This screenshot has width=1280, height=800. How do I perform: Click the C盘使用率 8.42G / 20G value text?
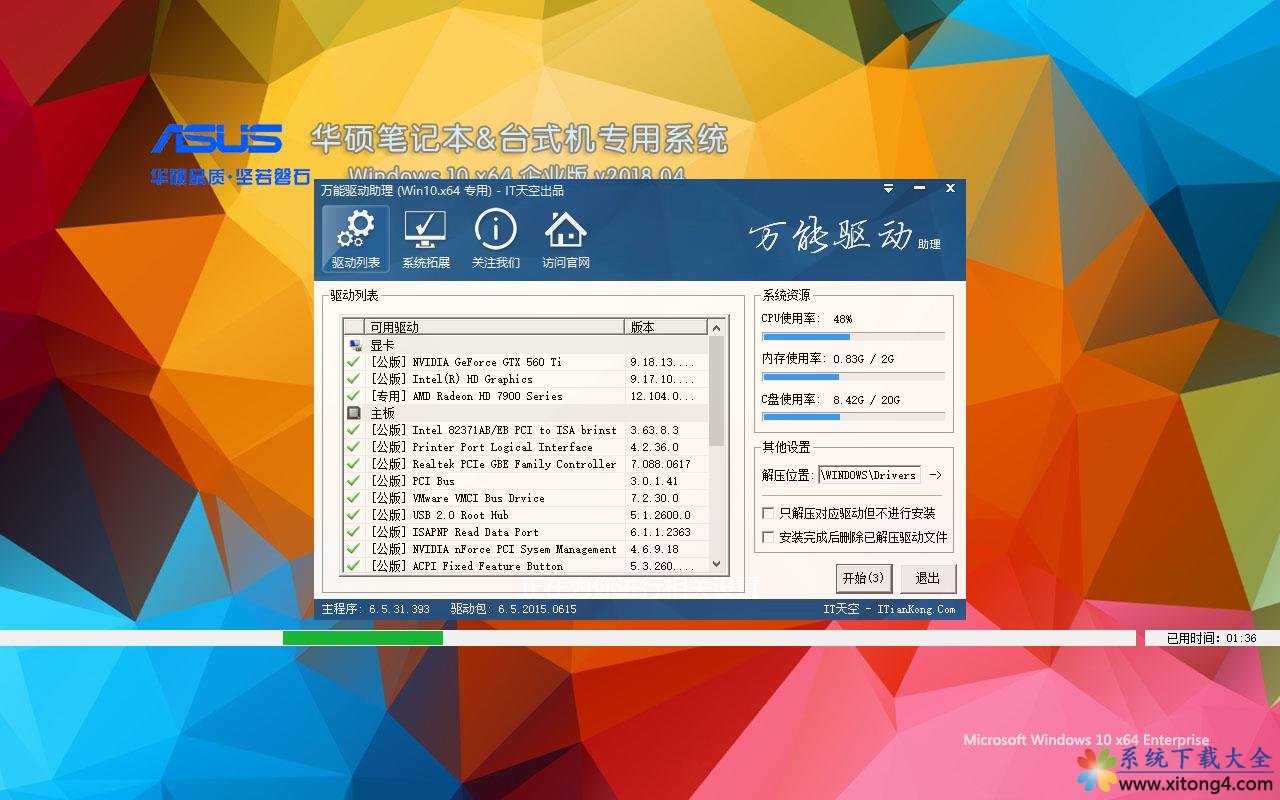866,399
